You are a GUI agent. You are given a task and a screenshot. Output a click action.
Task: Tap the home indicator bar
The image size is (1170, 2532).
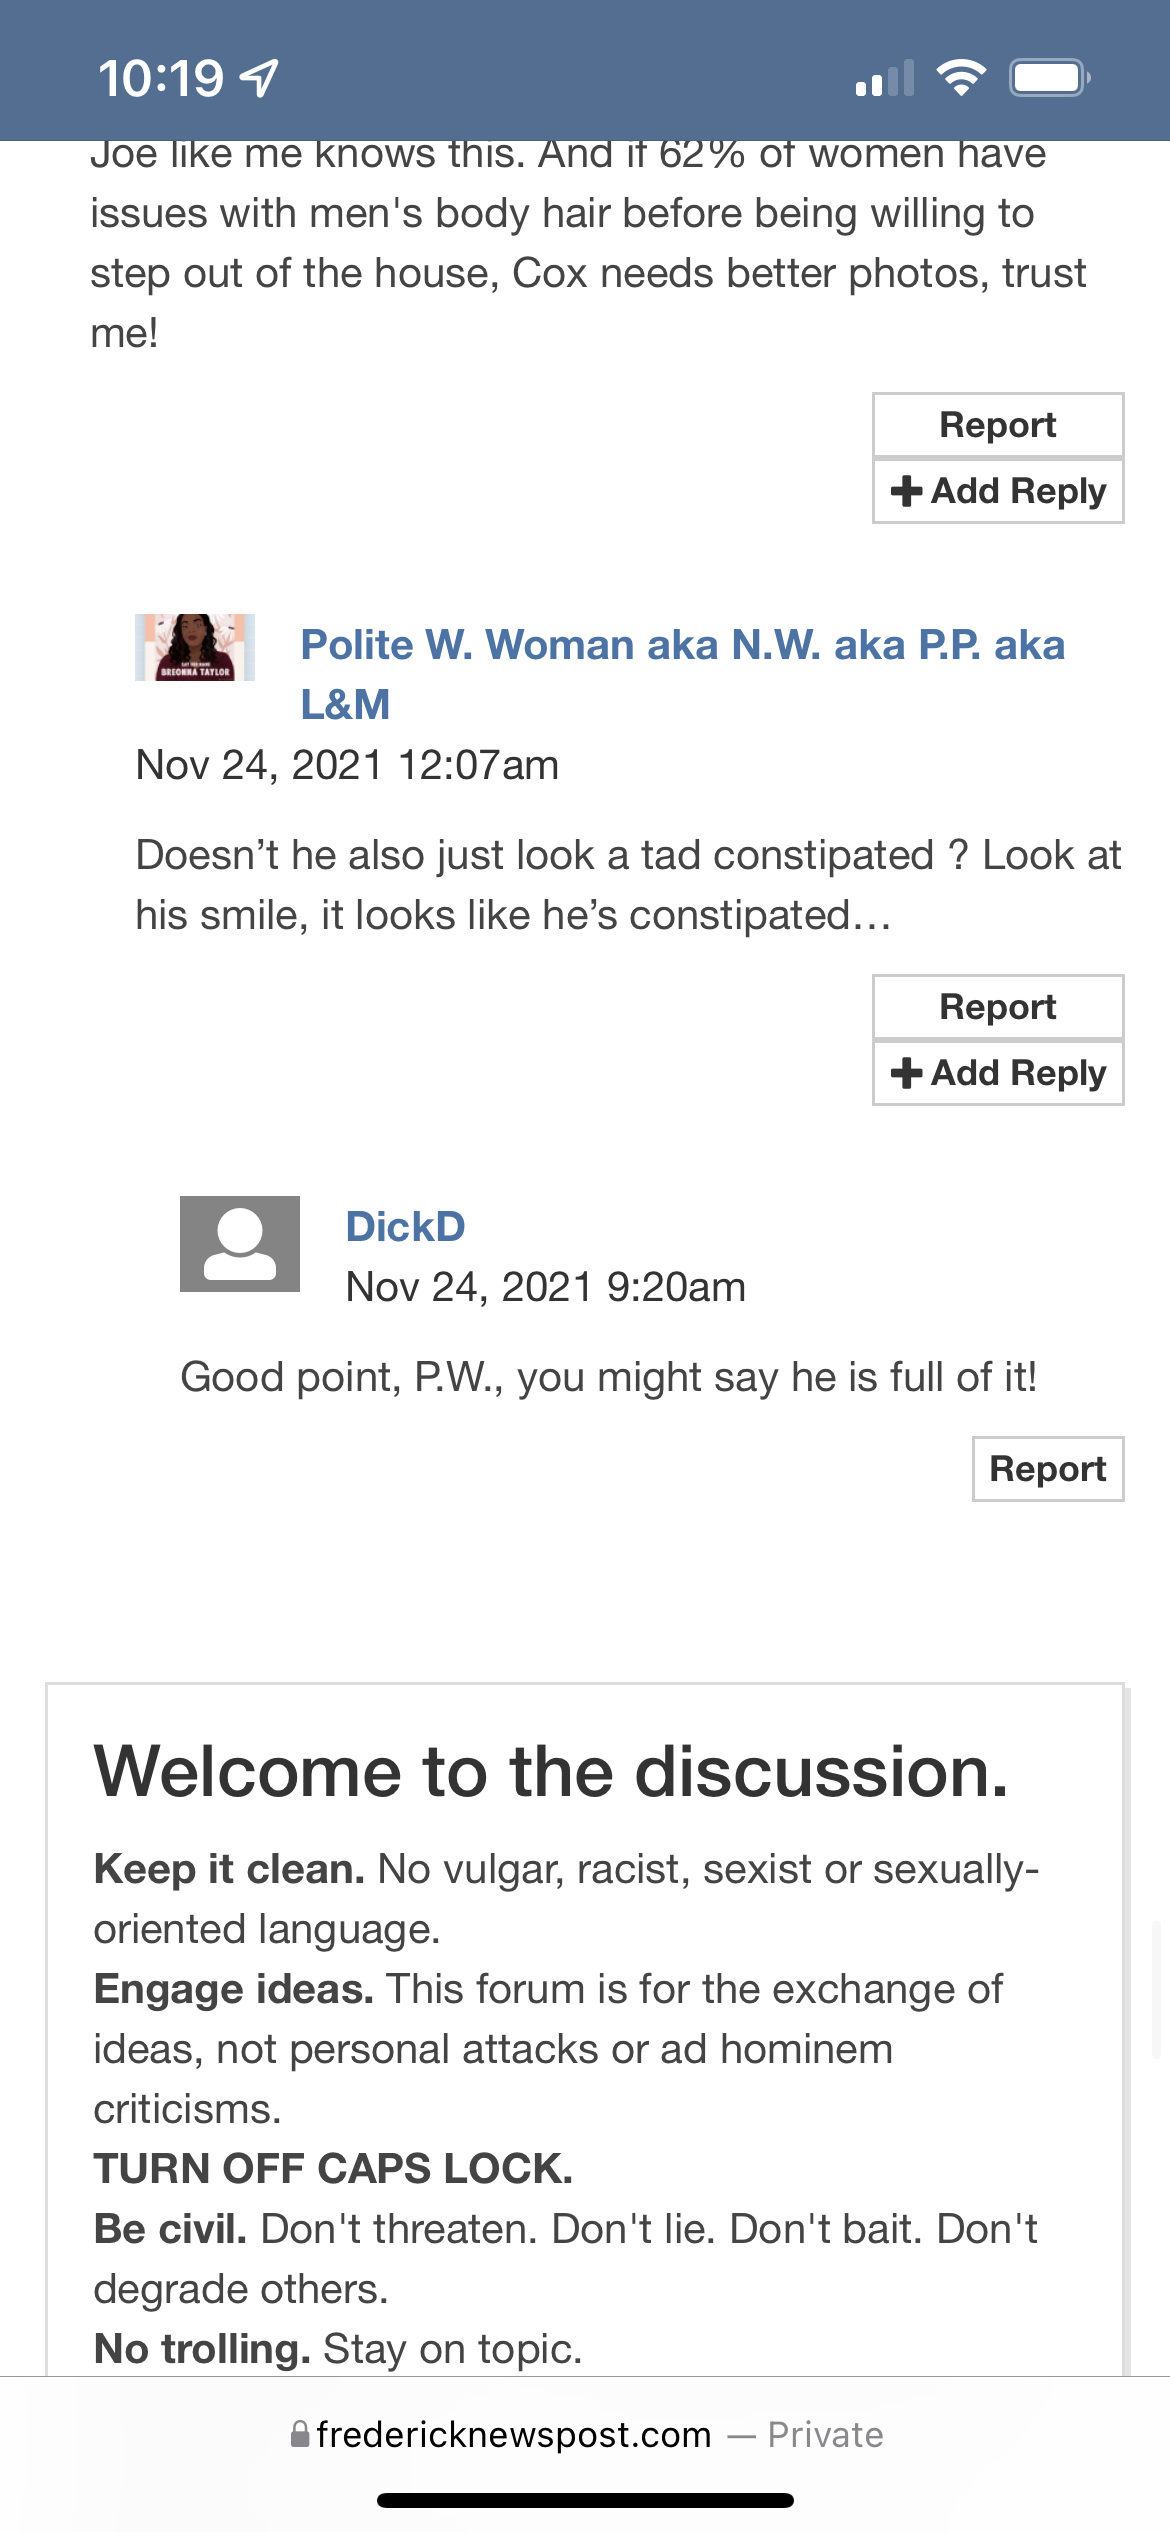click(x=585, y=2500)
